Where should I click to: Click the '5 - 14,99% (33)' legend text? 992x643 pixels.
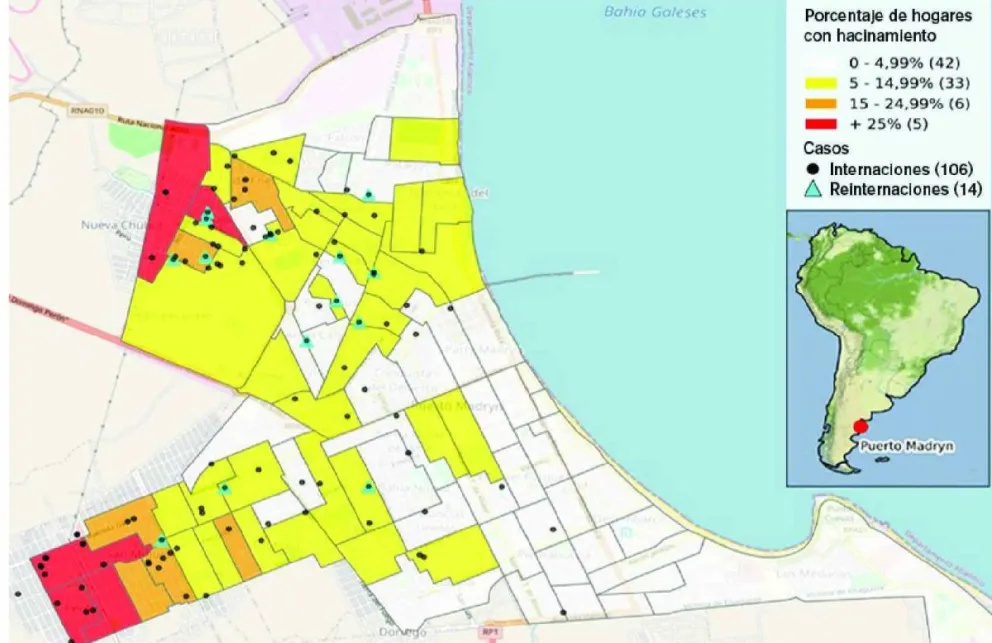[x=910, y=83]
